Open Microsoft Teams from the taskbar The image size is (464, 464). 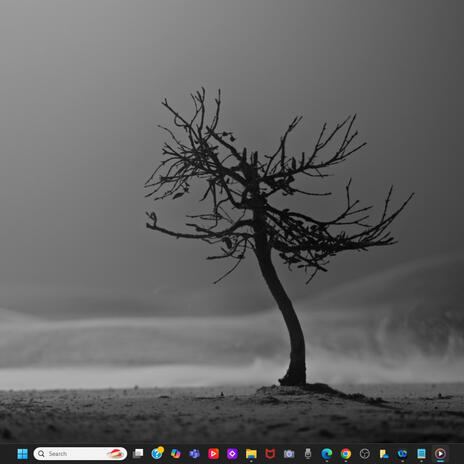click(195, 454)
